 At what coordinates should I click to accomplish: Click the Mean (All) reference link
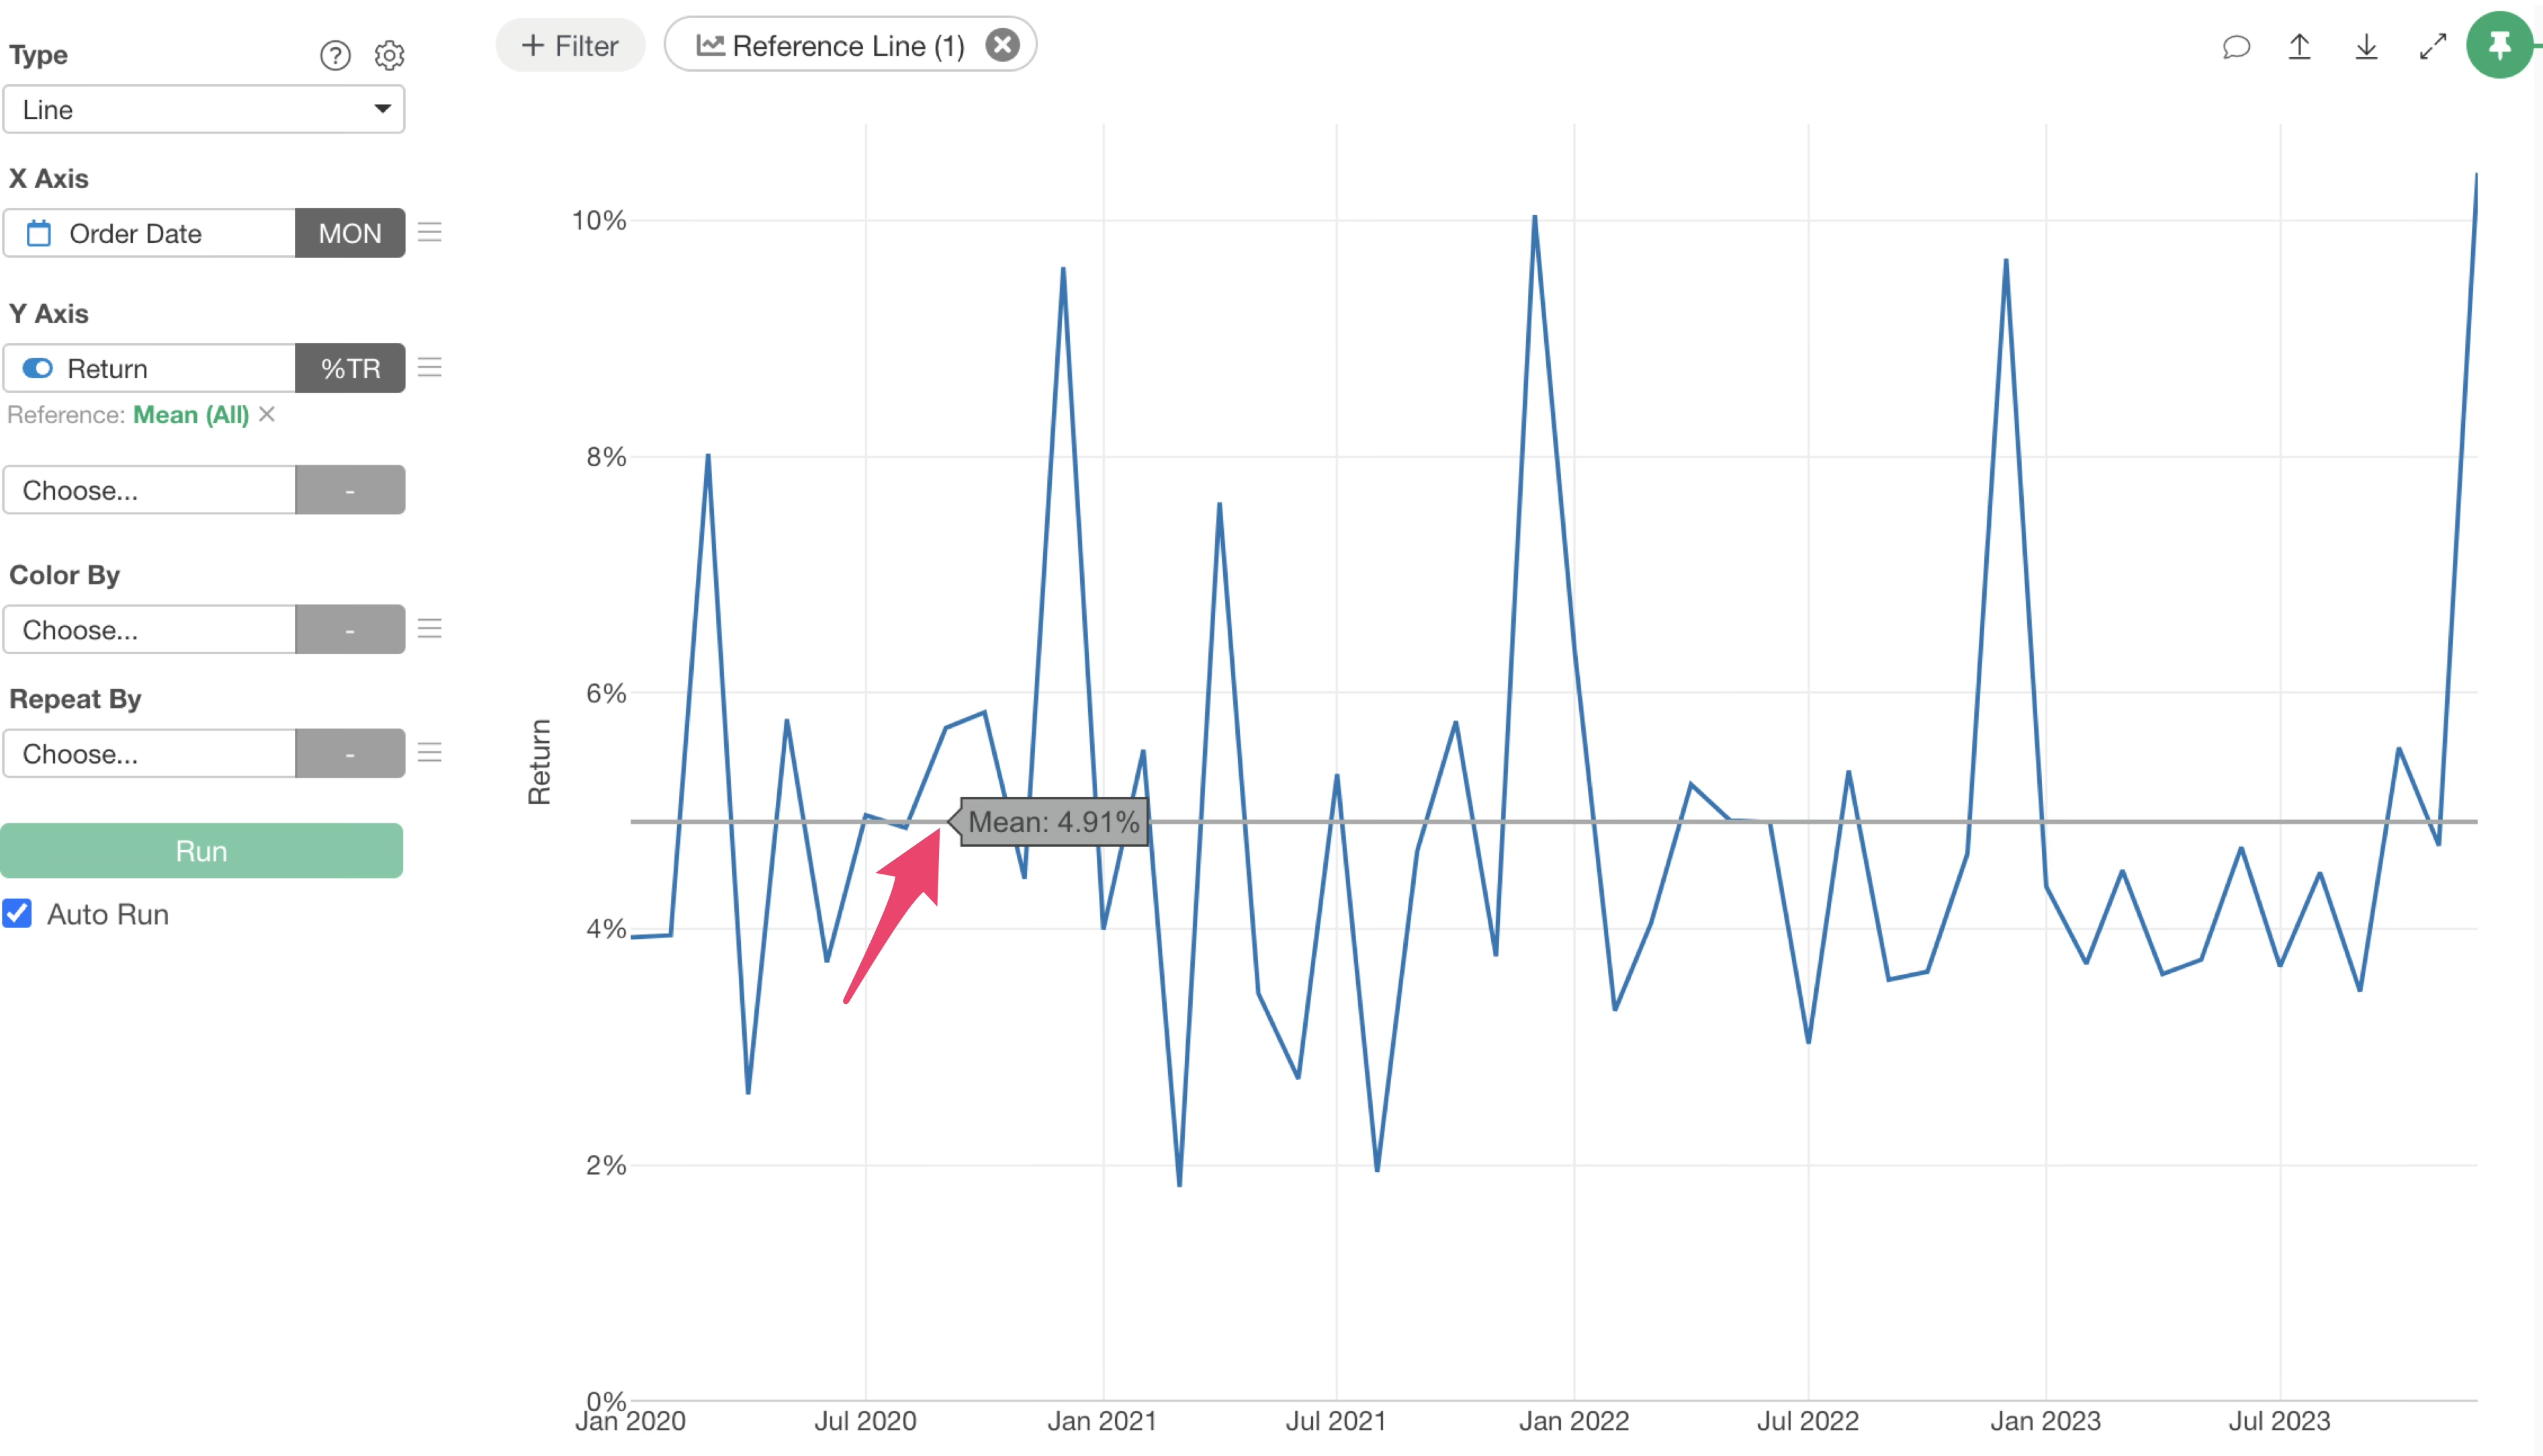click(x=191, y=415)
